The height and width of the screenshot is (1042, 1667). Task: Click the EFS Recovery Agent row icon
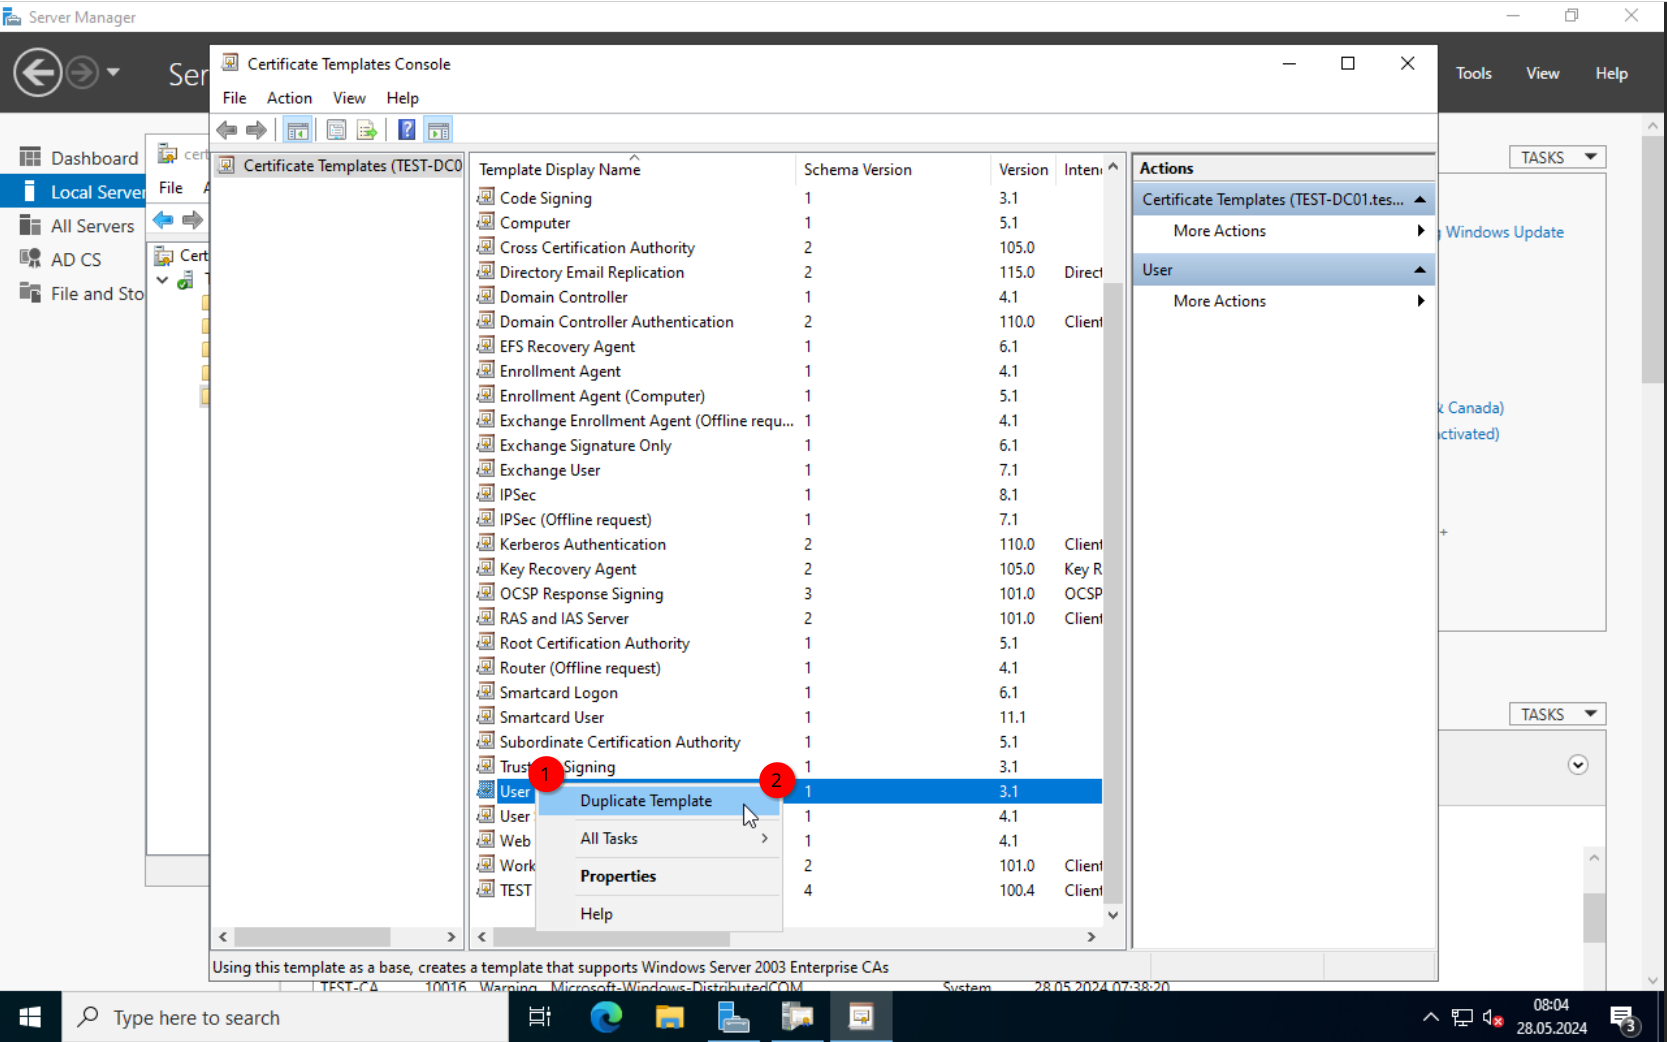(x=486, y=346)
